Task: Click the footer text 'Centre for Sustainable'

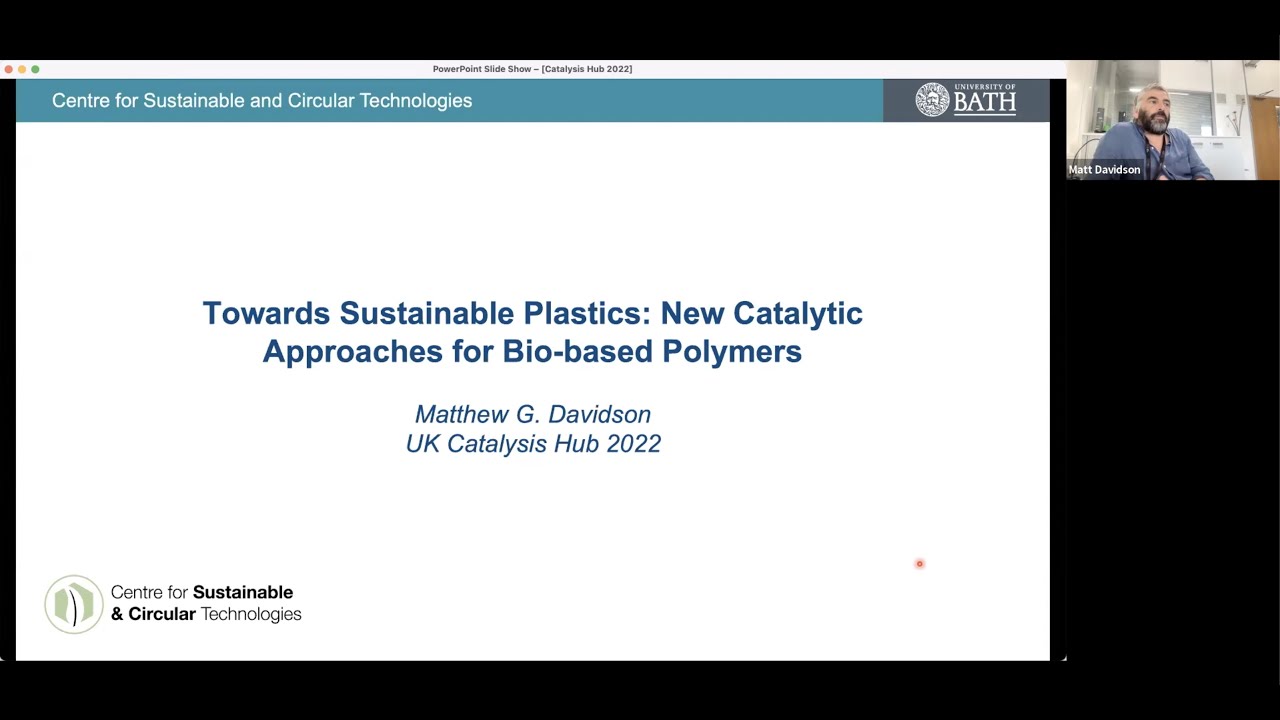Action: (202, 592)
